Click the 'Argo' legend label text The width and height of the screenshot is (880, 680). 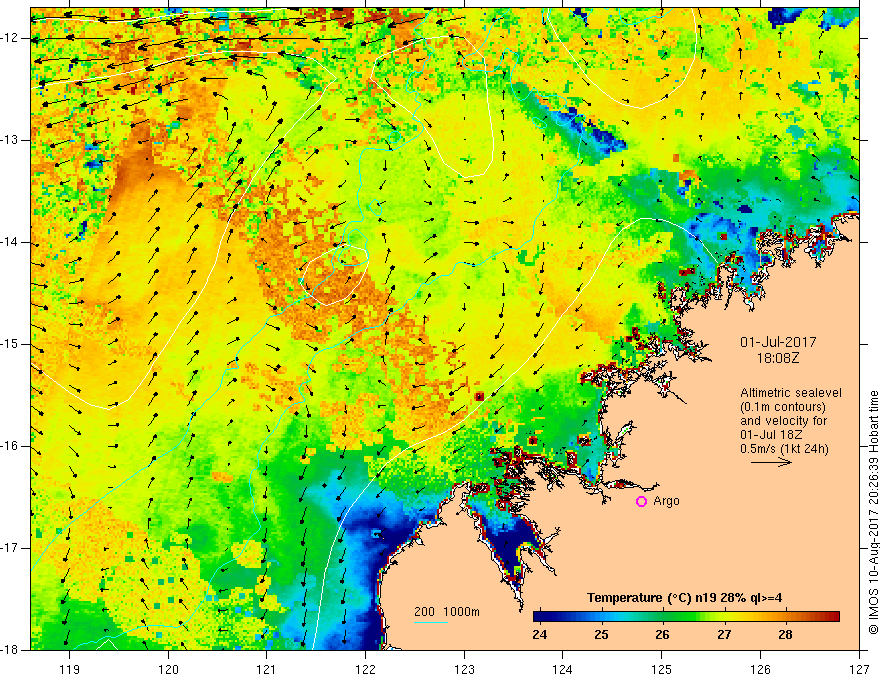(x=665, y=501)
